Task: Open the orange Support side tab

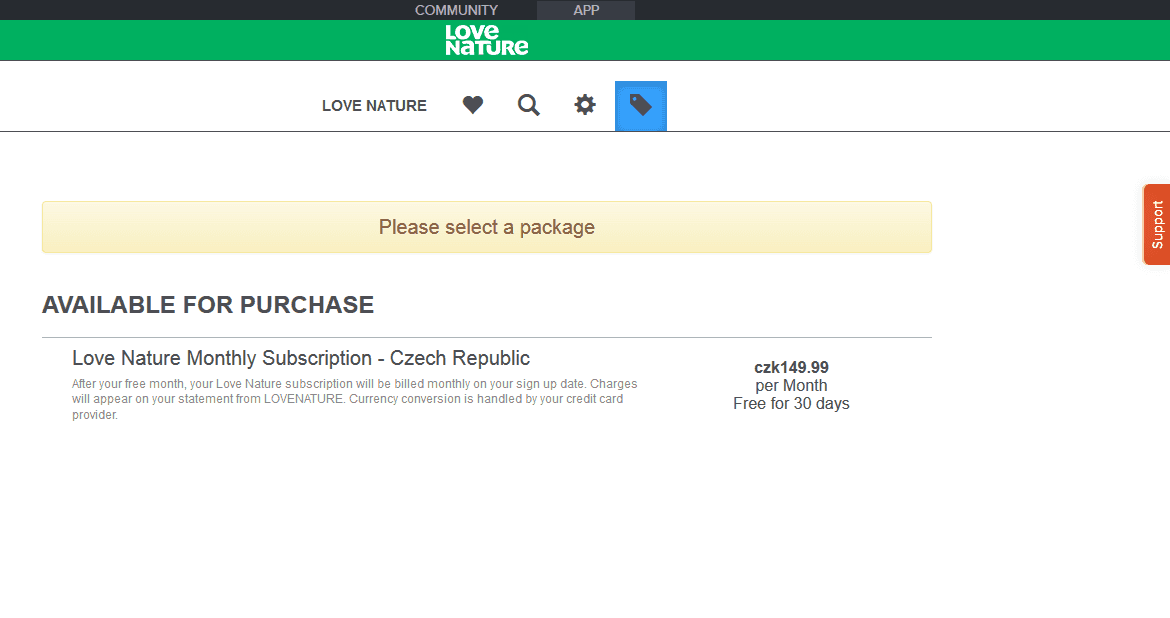Action: pos(1157,225)
